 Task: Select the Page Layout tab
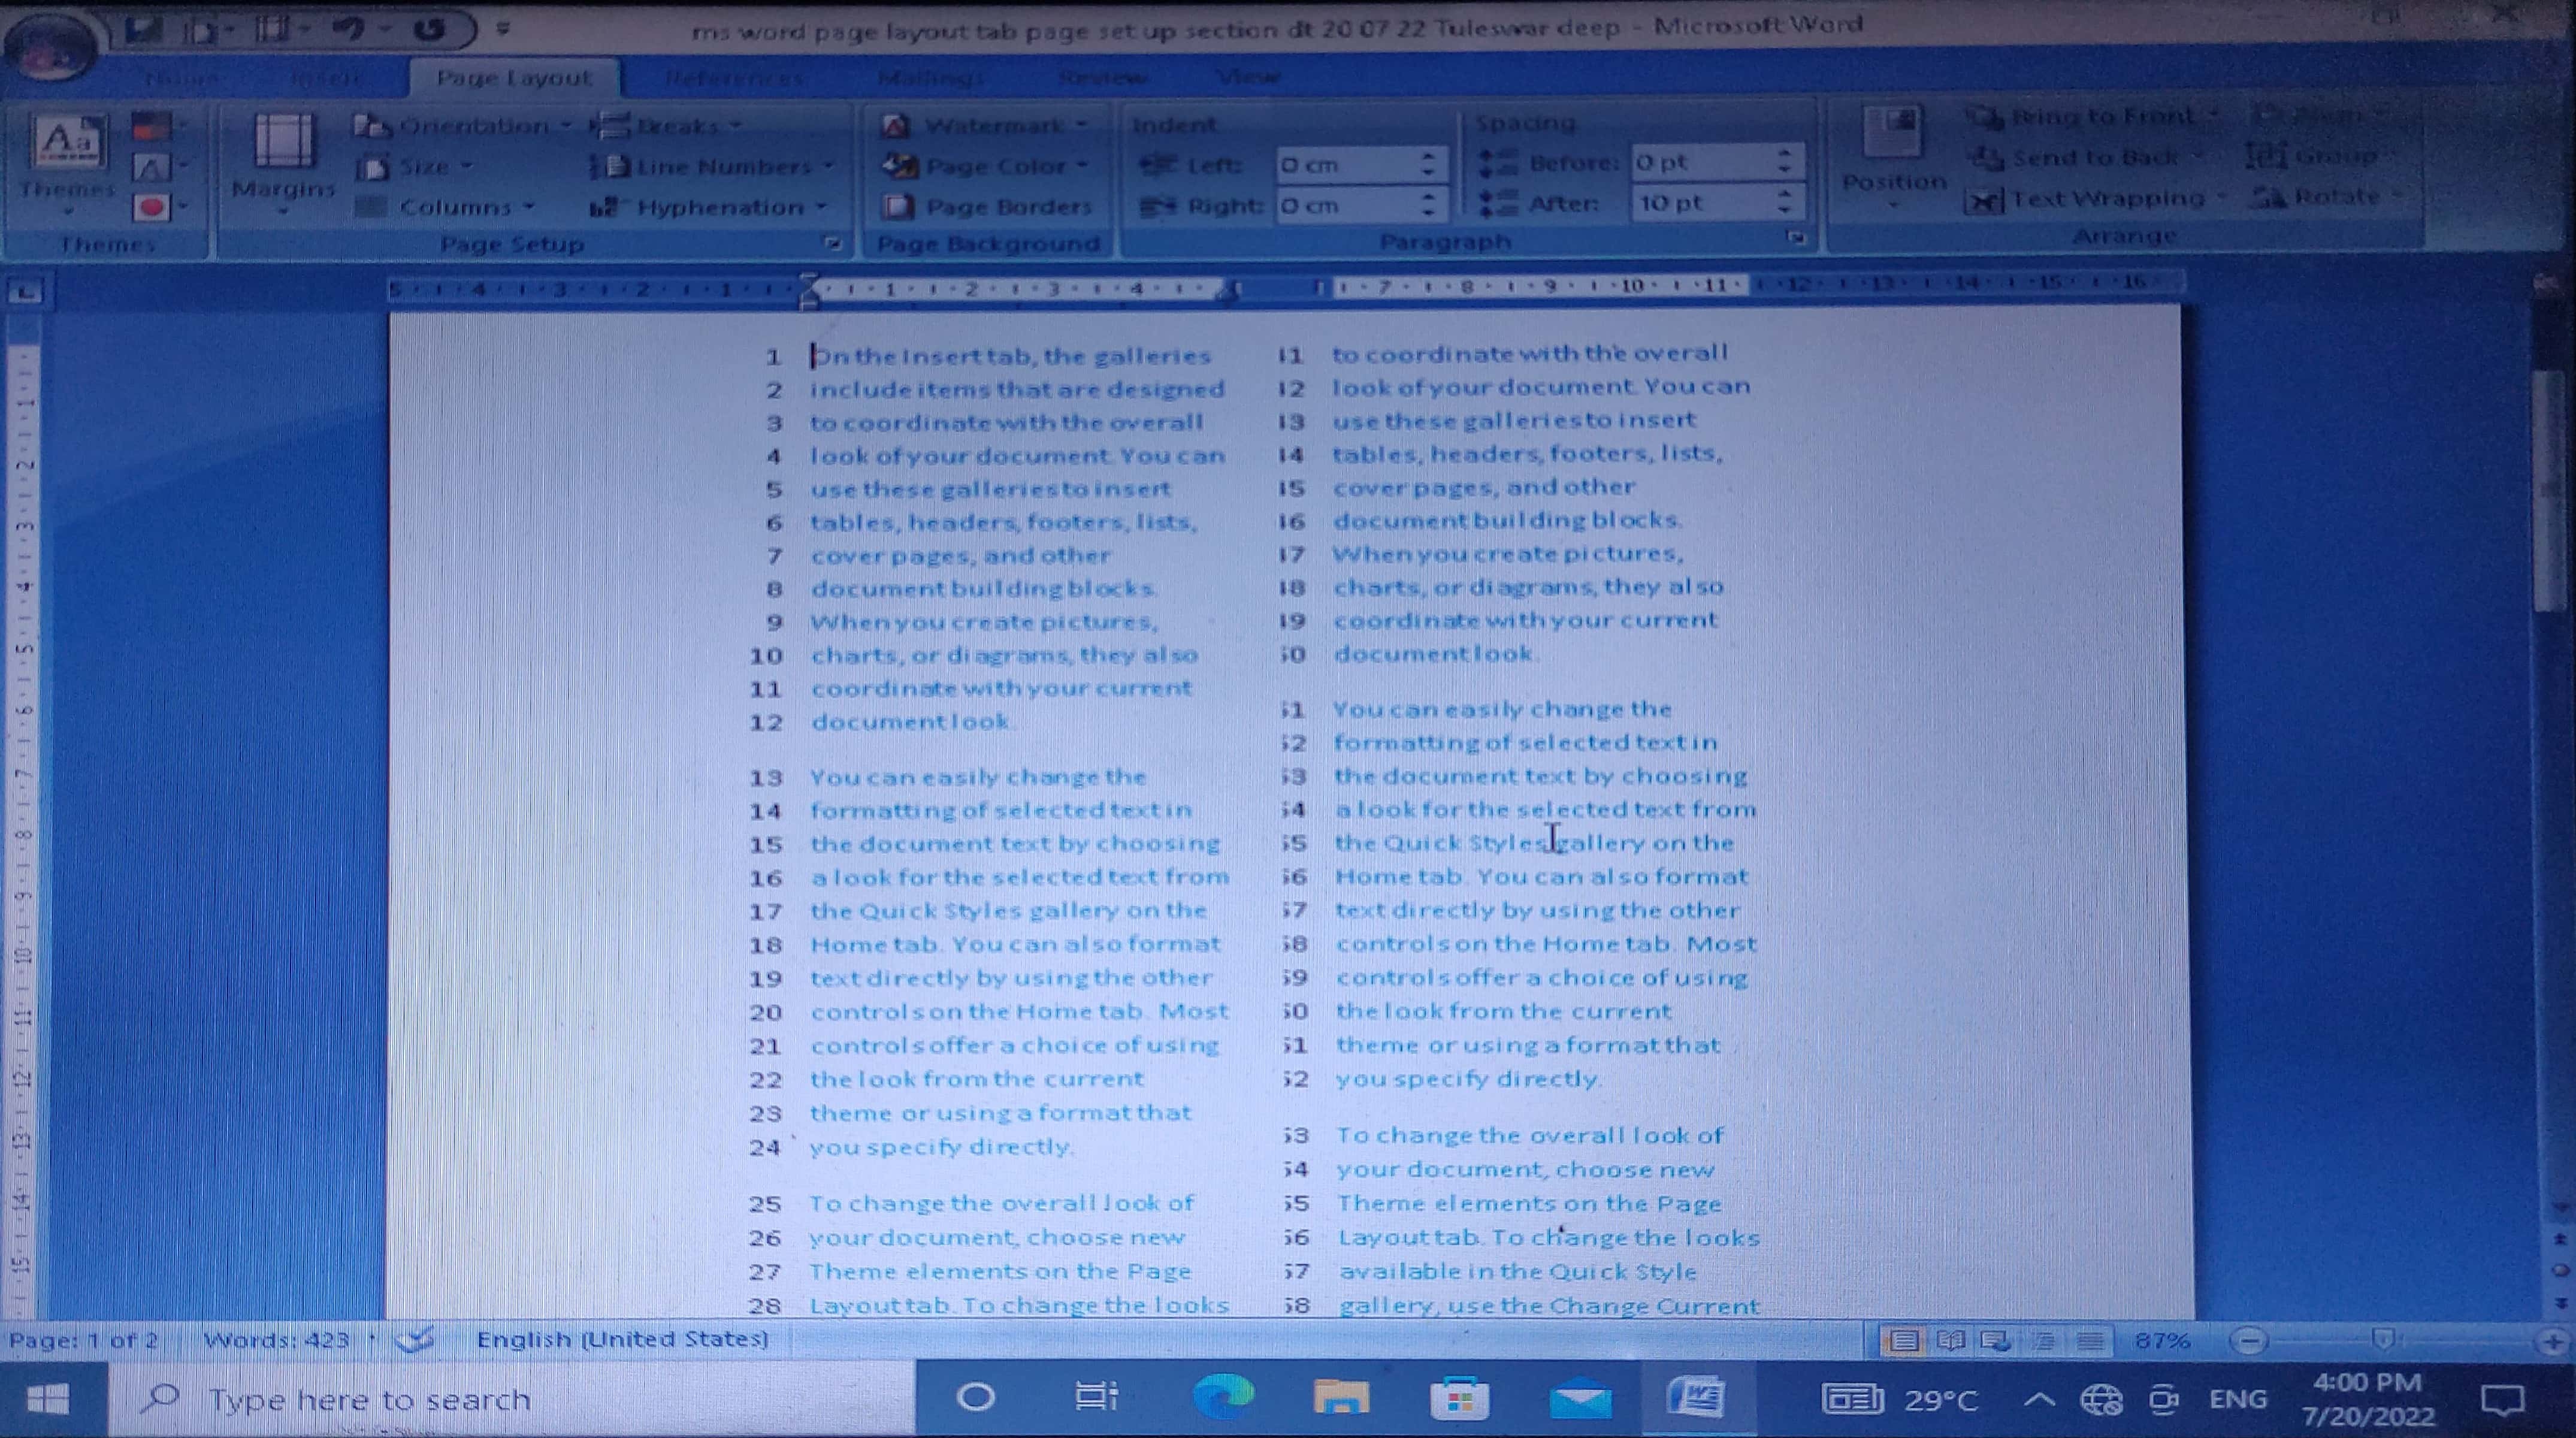(x=514, y=78)
